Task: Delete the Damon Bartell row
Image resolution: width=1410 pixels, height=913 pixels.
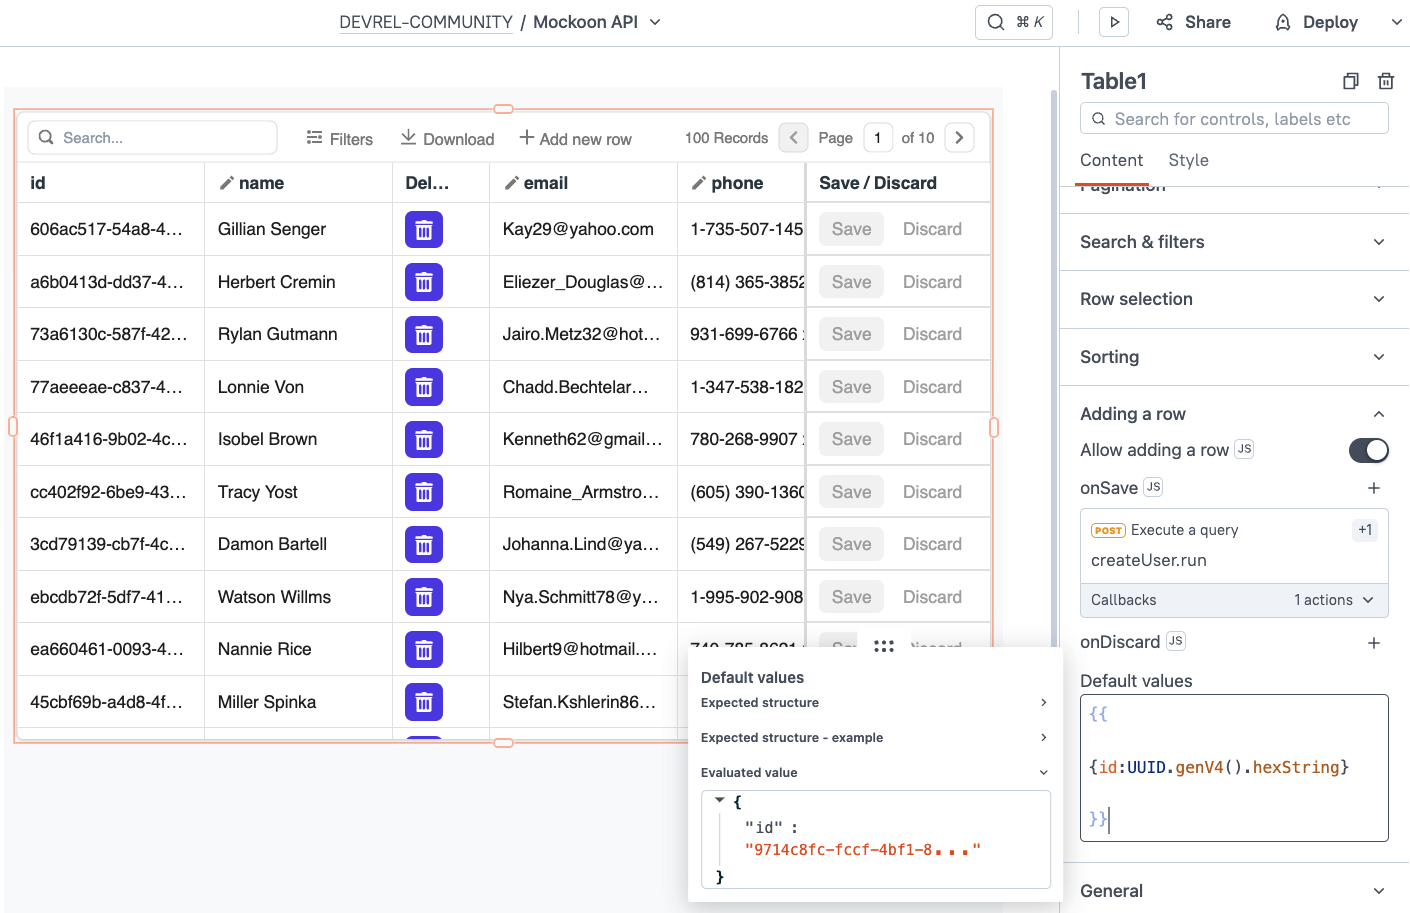Action: (x=424, y=544)
